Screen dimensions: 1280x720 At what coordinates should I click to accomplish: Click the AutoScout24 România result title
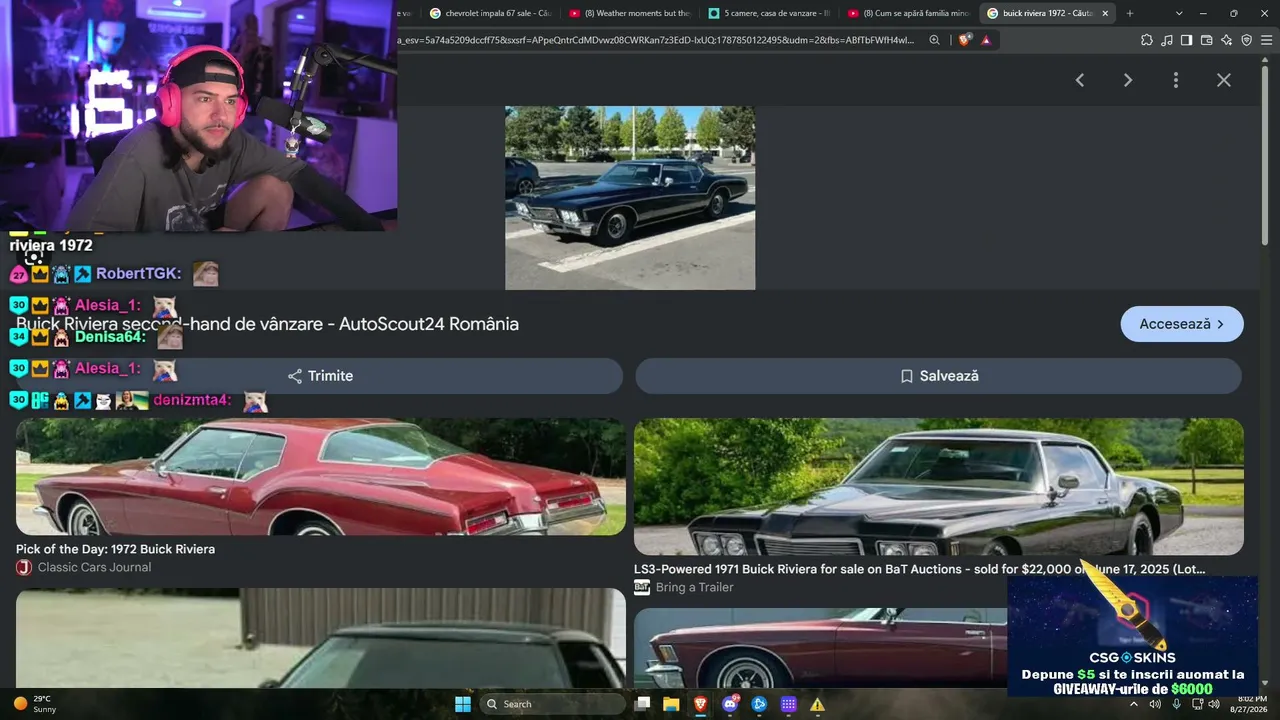click(268, 324)
